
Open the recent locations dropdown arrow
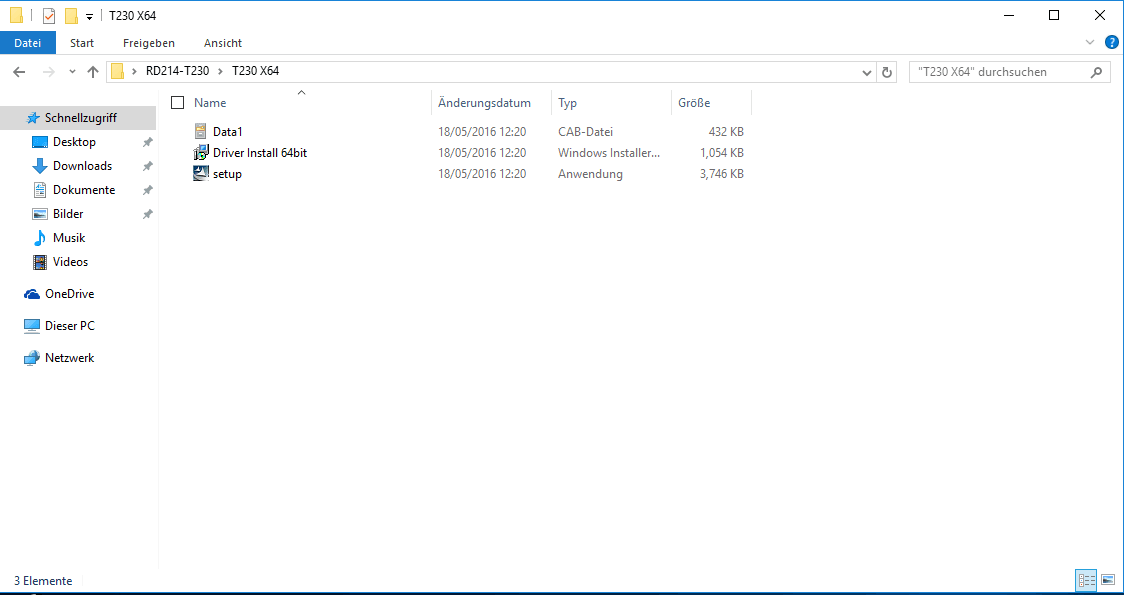coord(72,72)
